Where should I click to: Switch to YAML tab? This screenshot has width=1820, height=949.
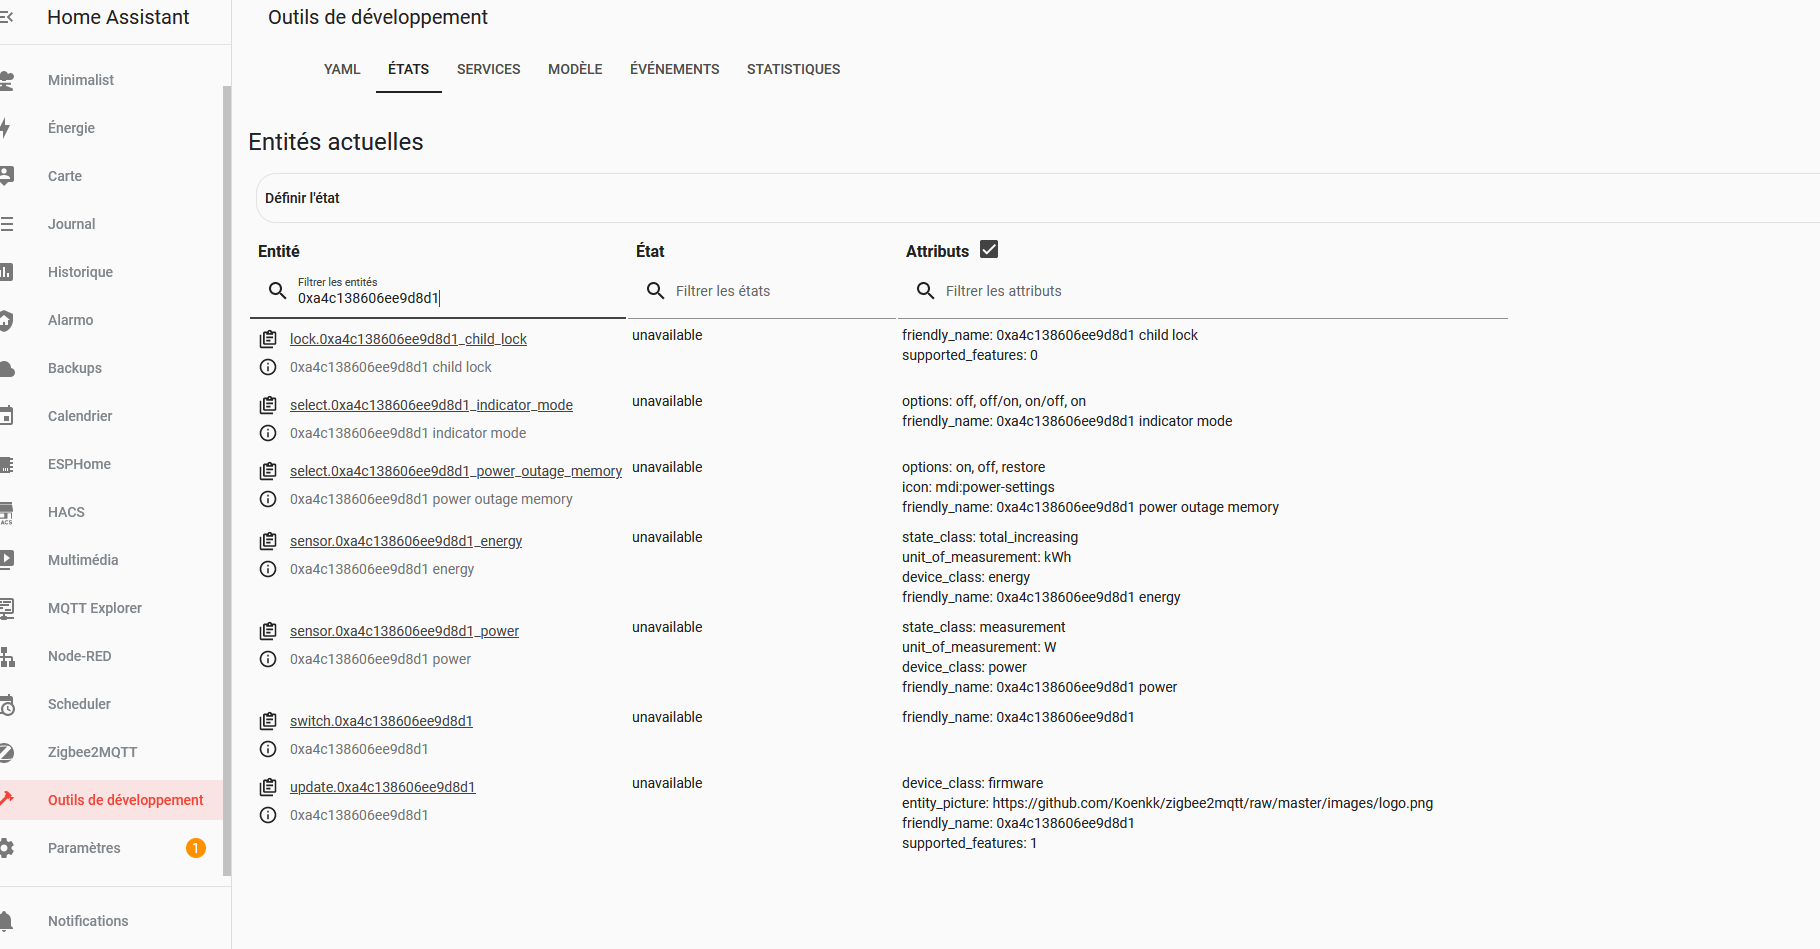[x=342, y=69]
